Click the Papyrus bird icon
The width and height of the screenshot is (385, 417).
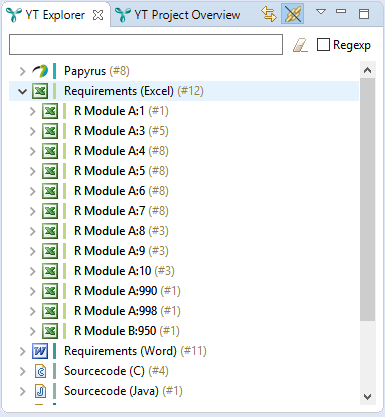click(x=40, y=71)
